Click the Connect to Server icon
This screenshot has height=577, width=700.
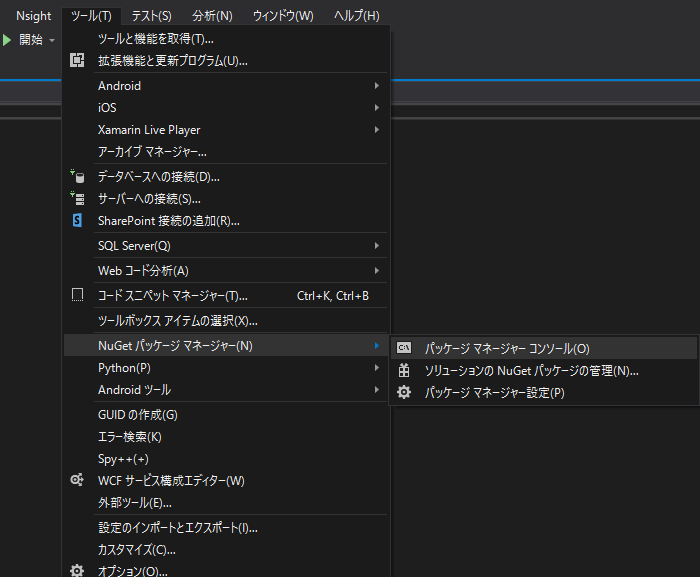point(77,198)
